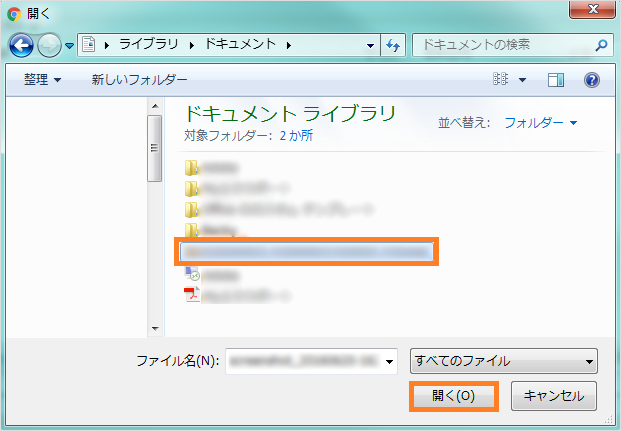Toggle the preview pane icon
621x431 pixels.
(557, 79)
